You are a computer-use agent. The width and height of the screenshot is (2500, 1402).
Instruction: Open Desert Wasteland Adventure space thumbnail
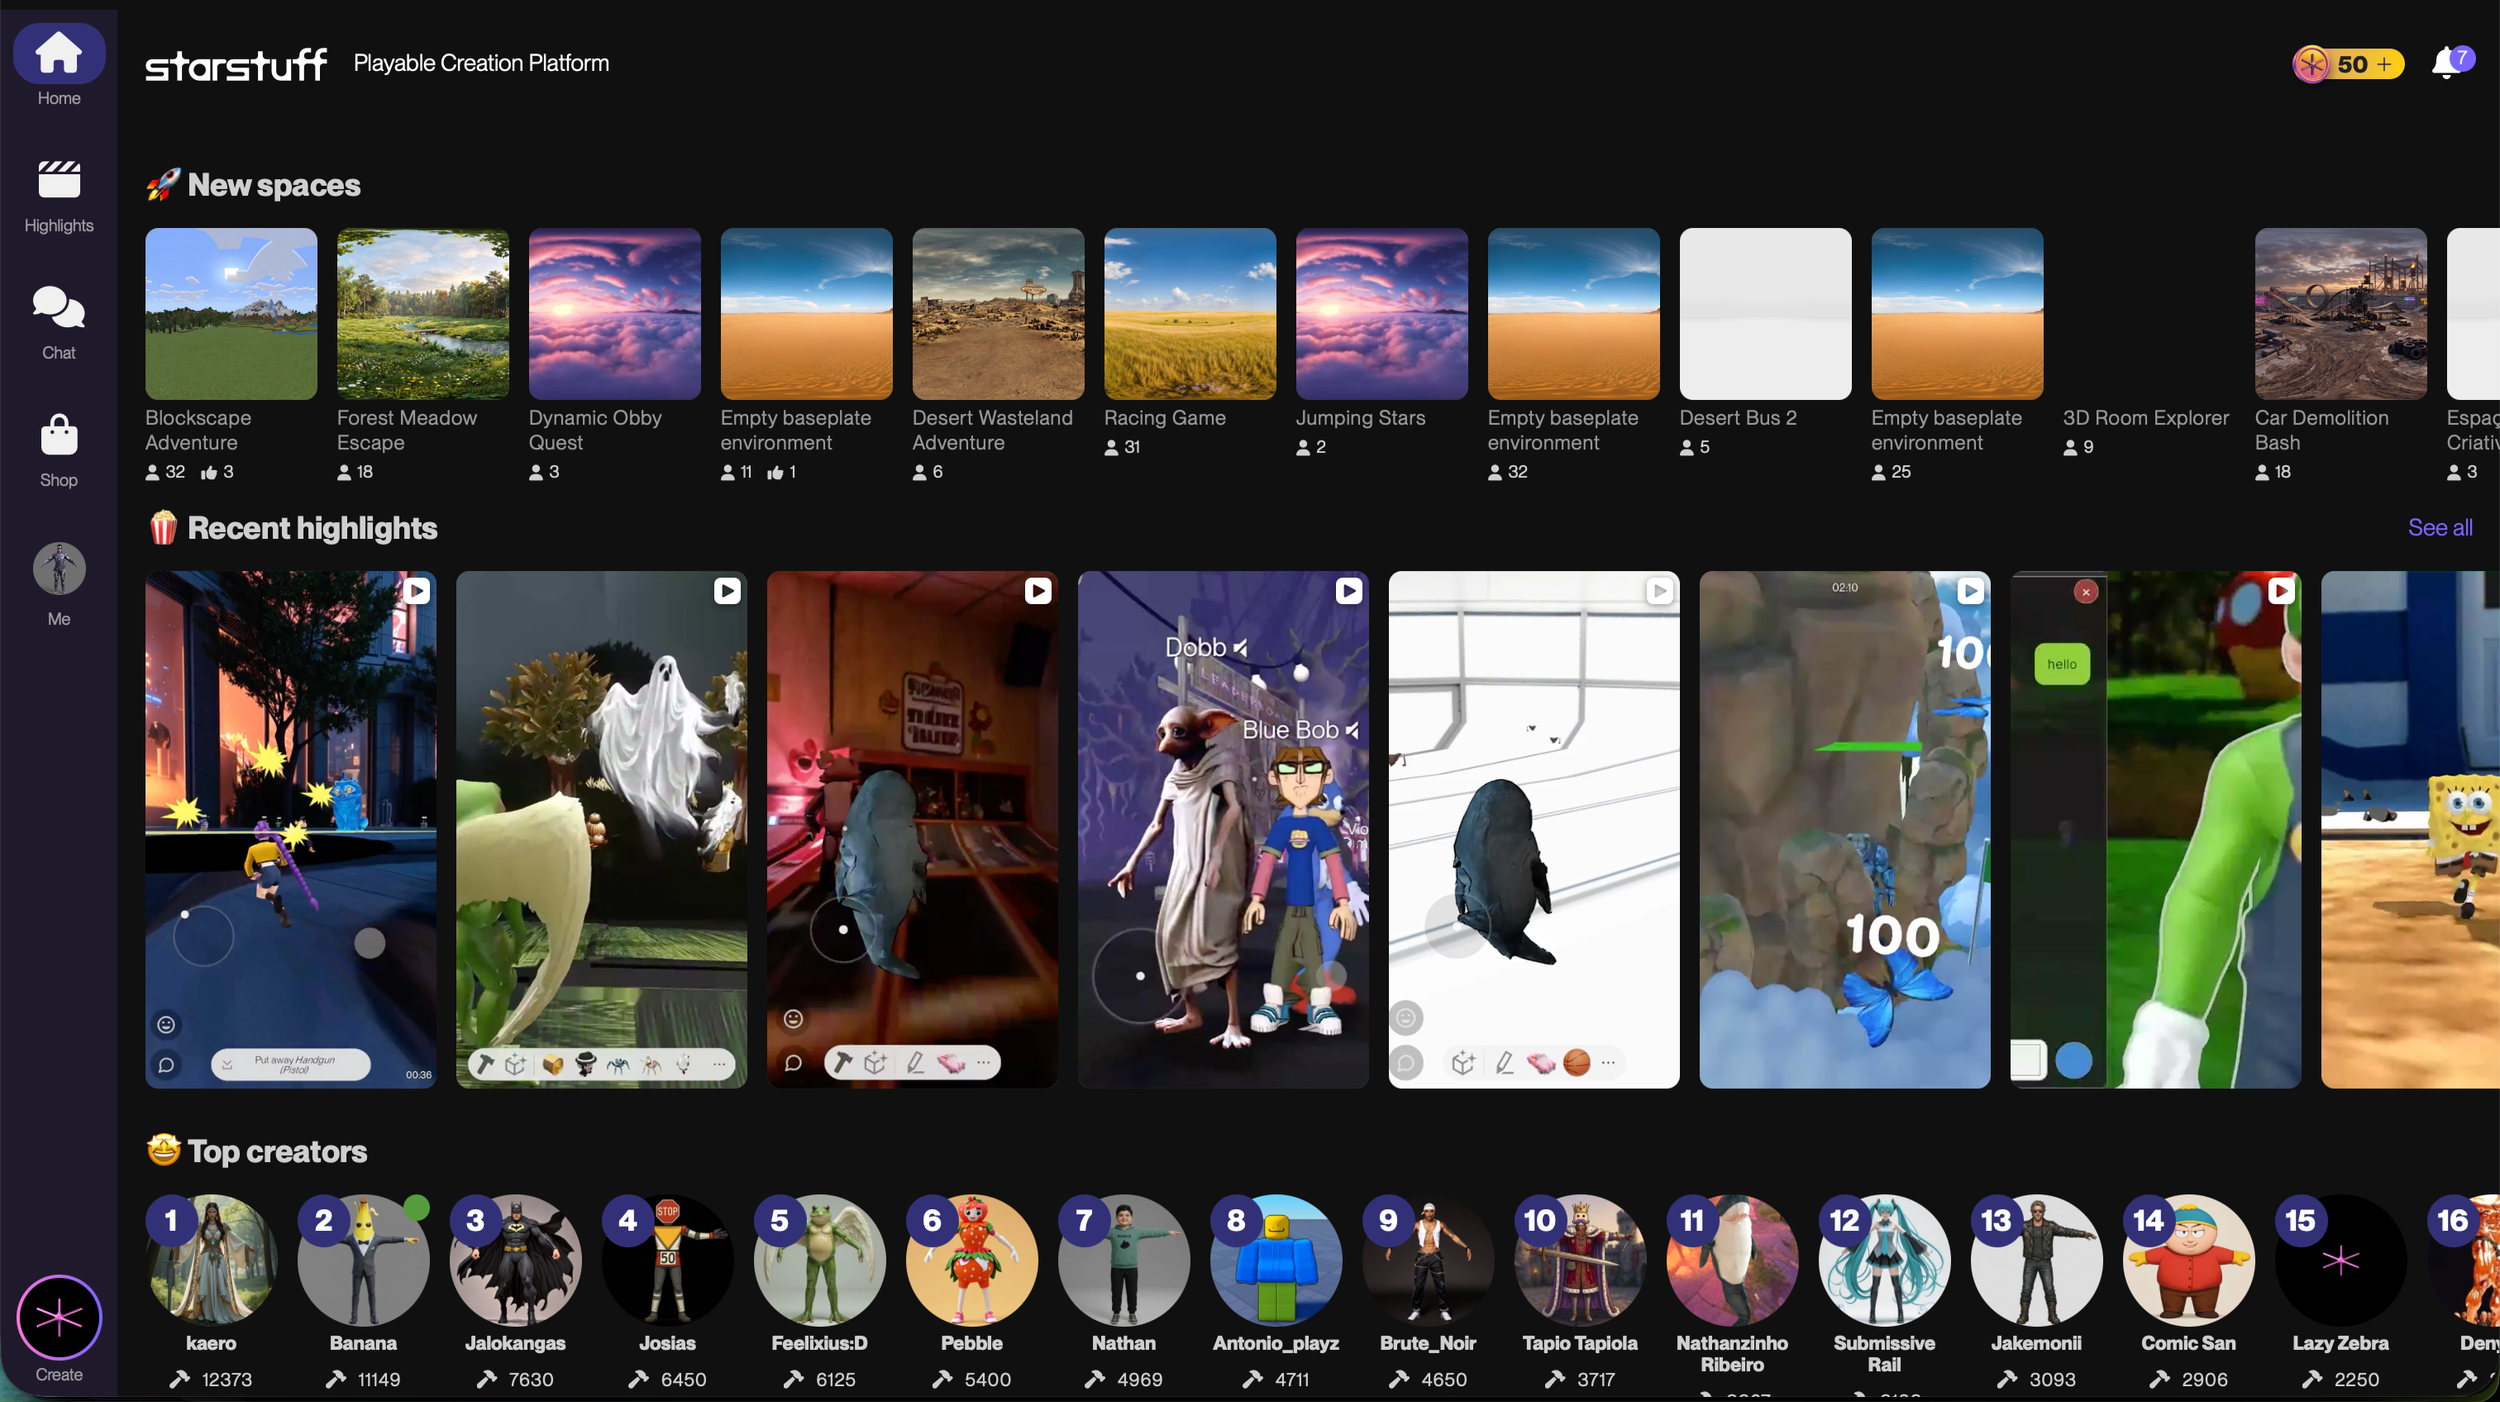coord(998,314)
